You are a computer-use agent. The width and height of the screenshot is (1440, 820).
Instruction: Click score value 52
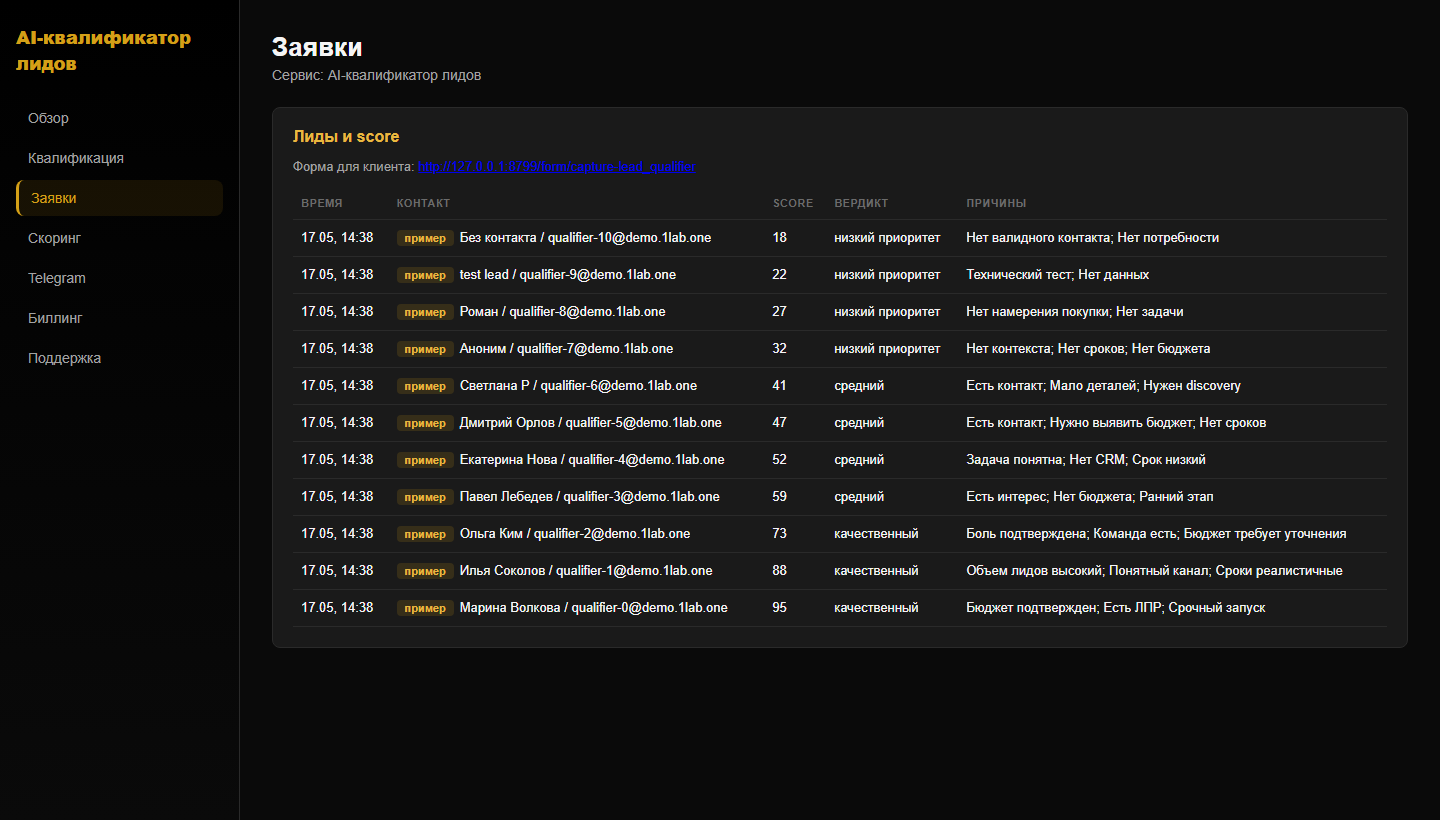[x=780, y=460]
